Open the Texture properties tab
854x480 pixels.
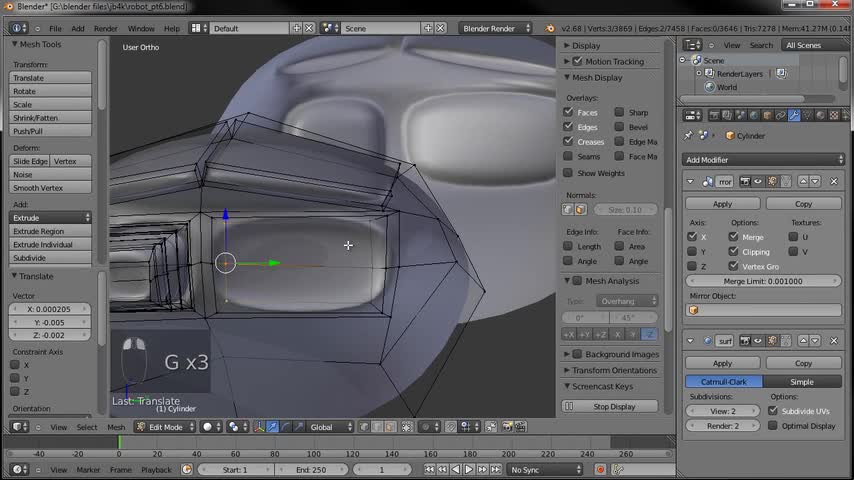[x=834, y=116]
